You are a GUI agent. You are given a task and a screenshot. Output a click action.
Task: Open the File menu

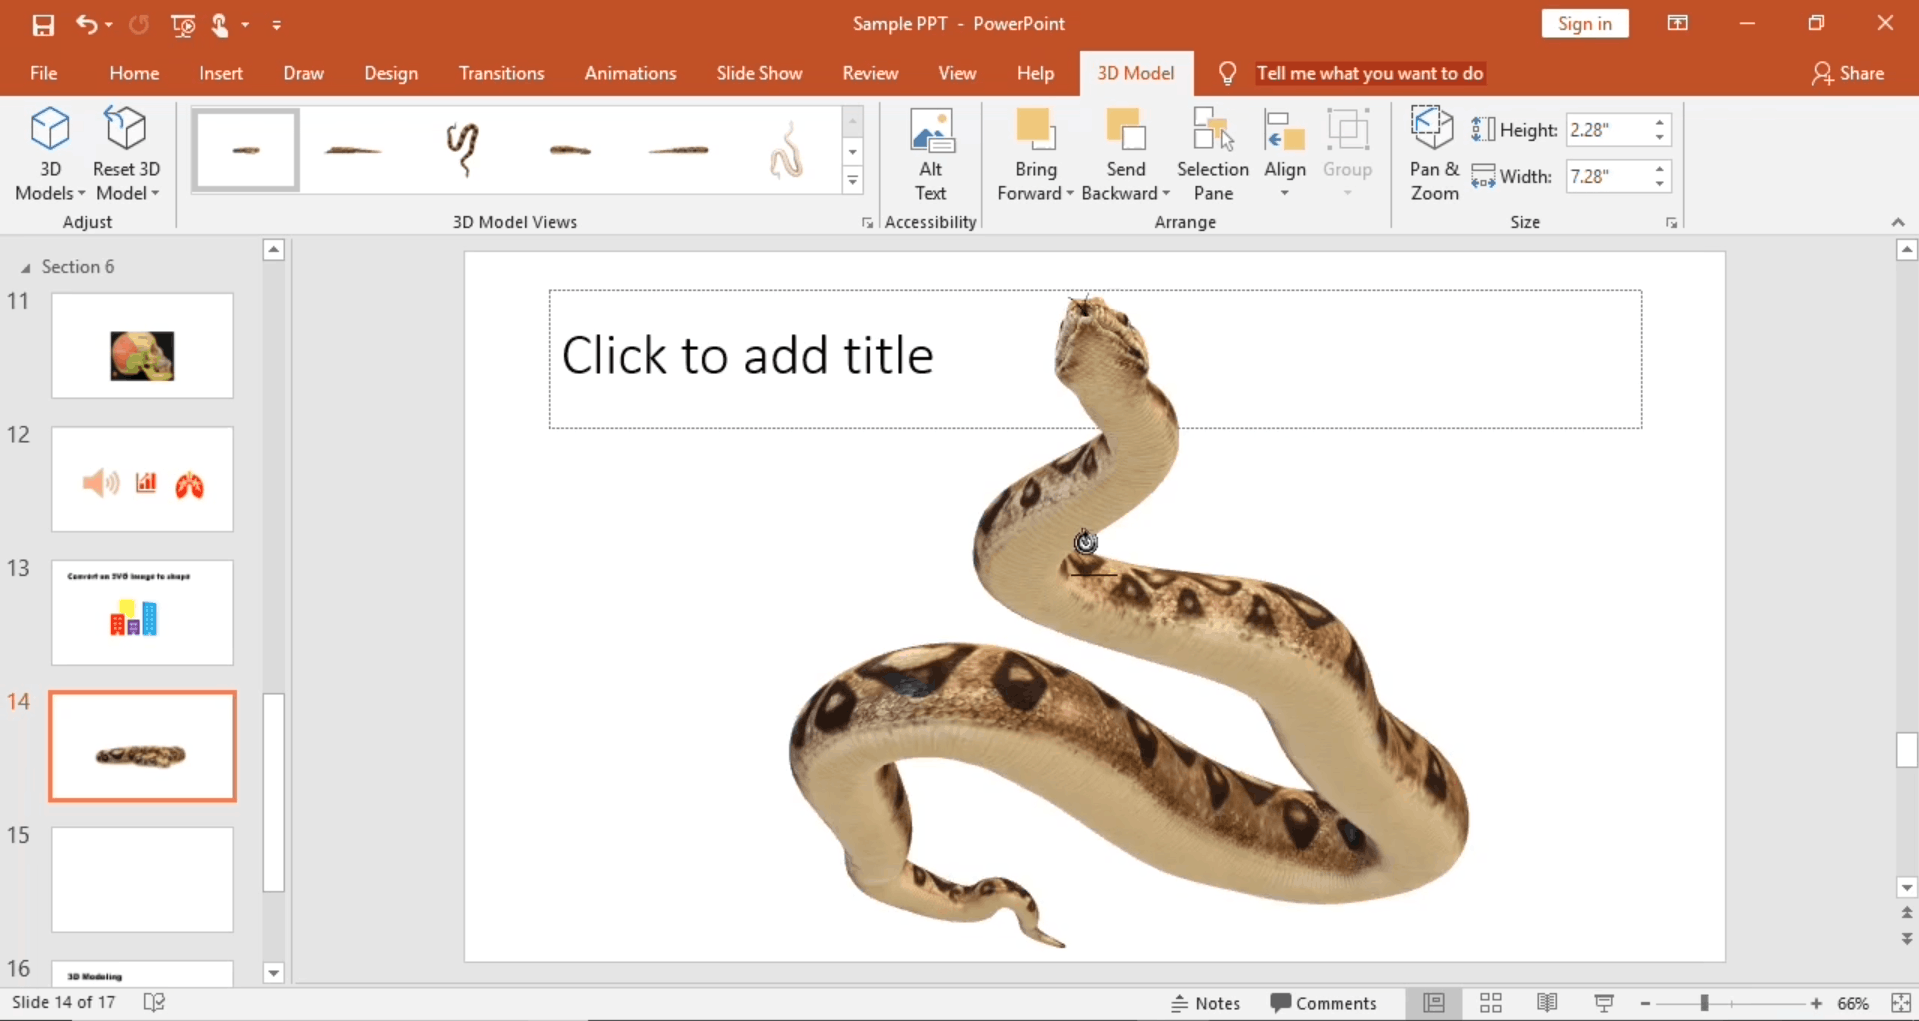(x=43, y=73)
